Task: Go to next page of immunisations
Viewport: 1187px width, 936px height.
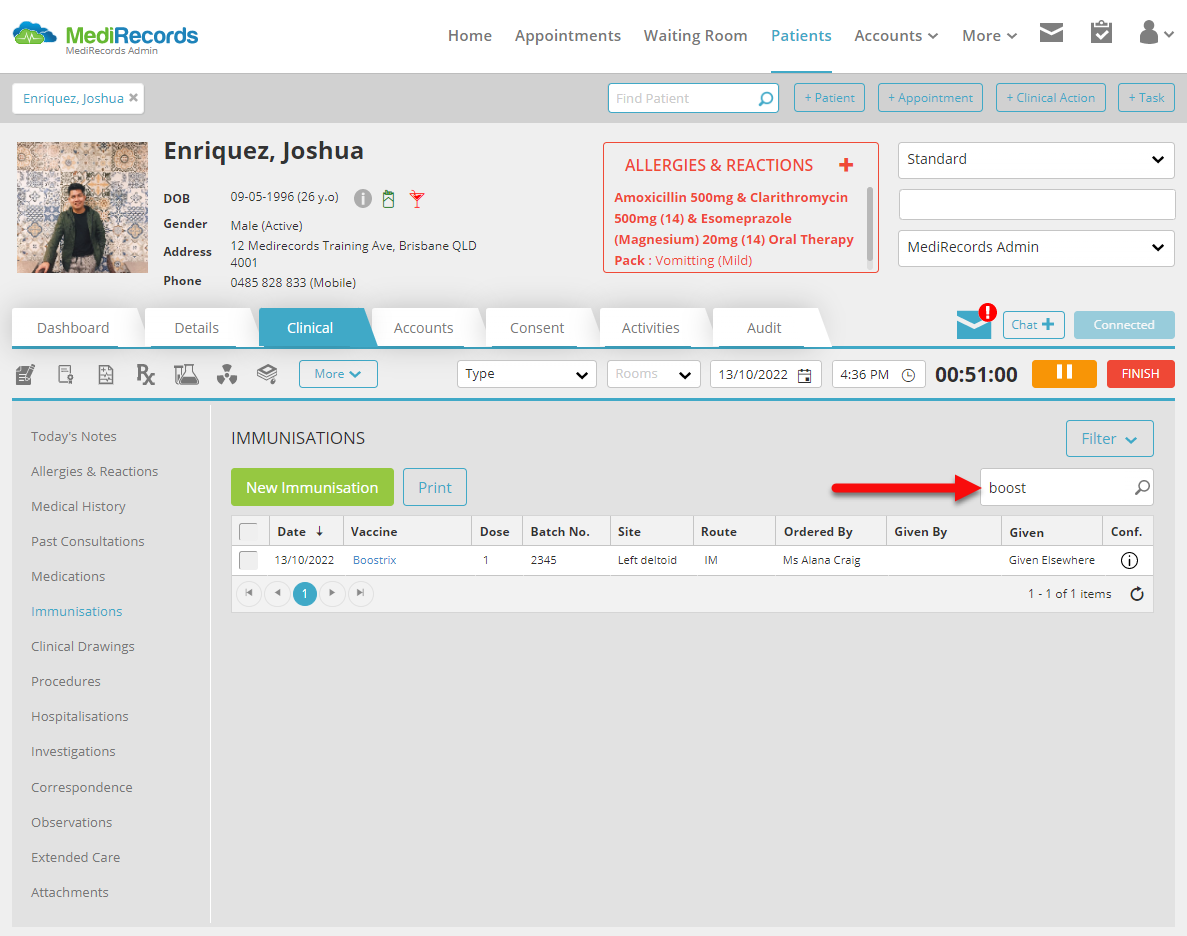Action: click(x=332, y=593)
